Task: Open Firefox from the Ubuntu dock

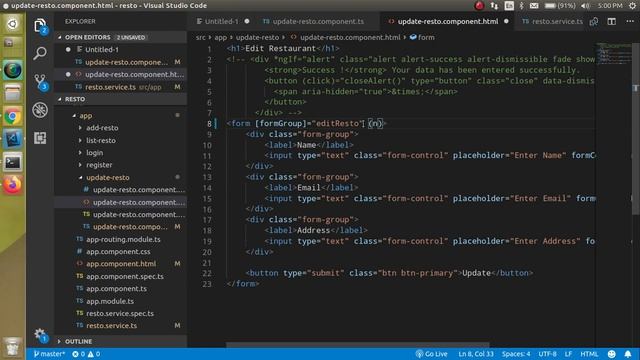Action: (x=13, y=185)
